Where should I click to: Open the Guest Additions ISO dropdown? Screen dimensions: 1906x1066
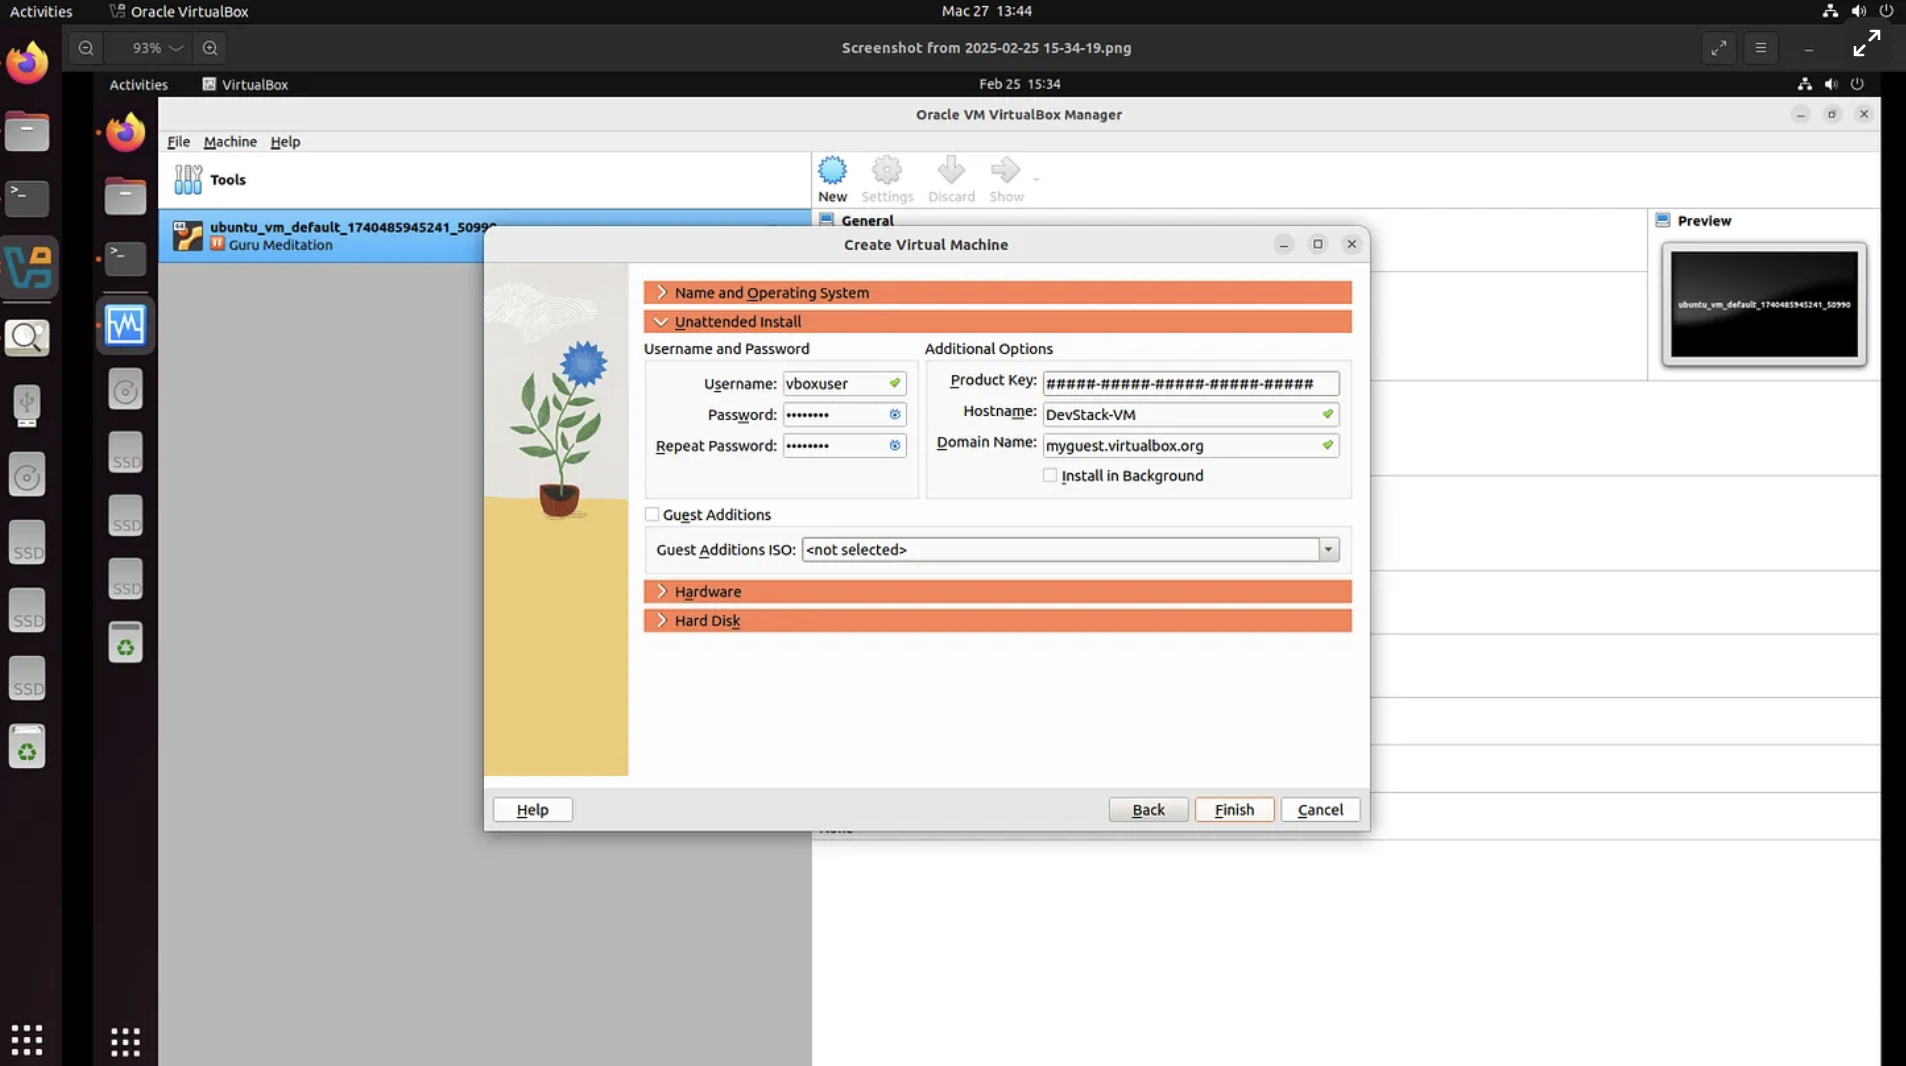1328,550
